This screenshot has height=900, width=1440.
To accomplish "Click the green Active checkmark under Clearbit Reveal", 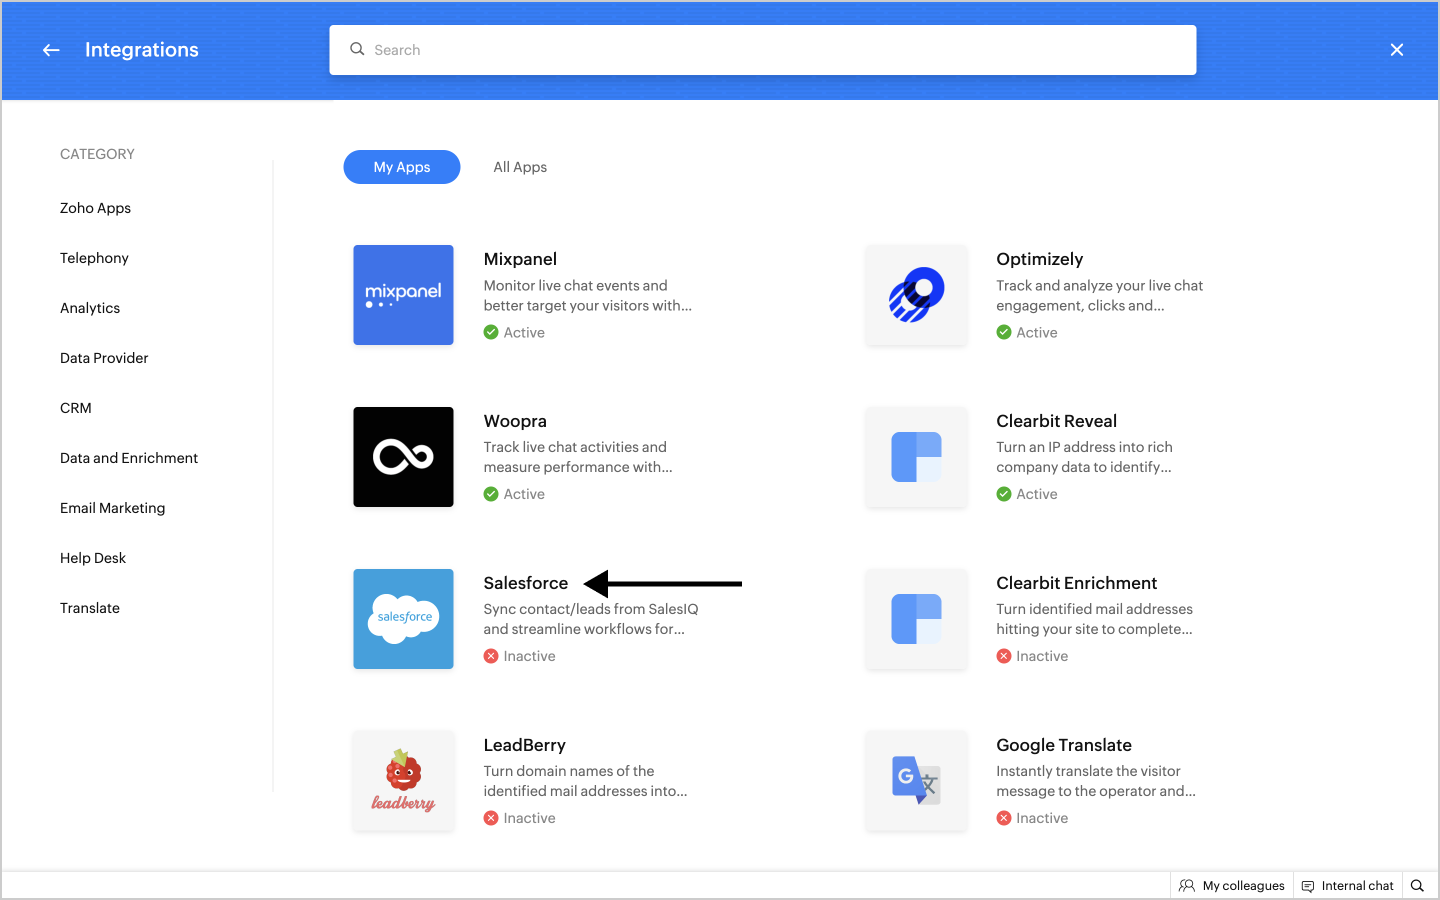I will click(1004, 494).
